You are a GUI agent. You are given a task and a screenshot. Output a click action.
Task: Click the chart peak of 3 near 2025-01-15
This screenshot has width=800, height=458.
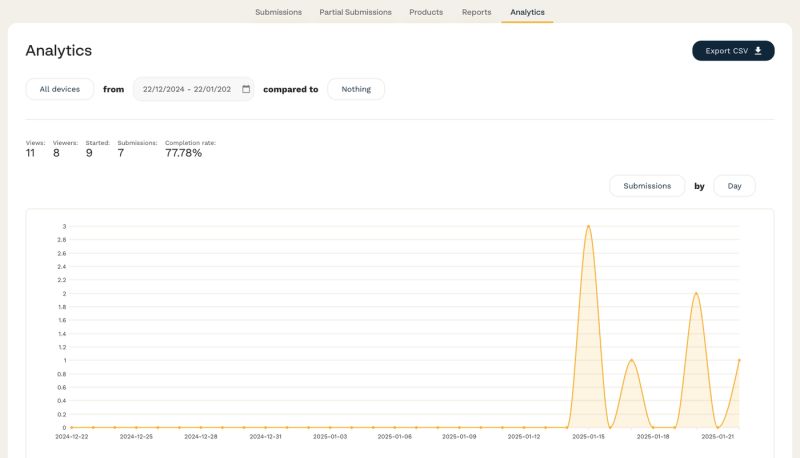(588, 226)
